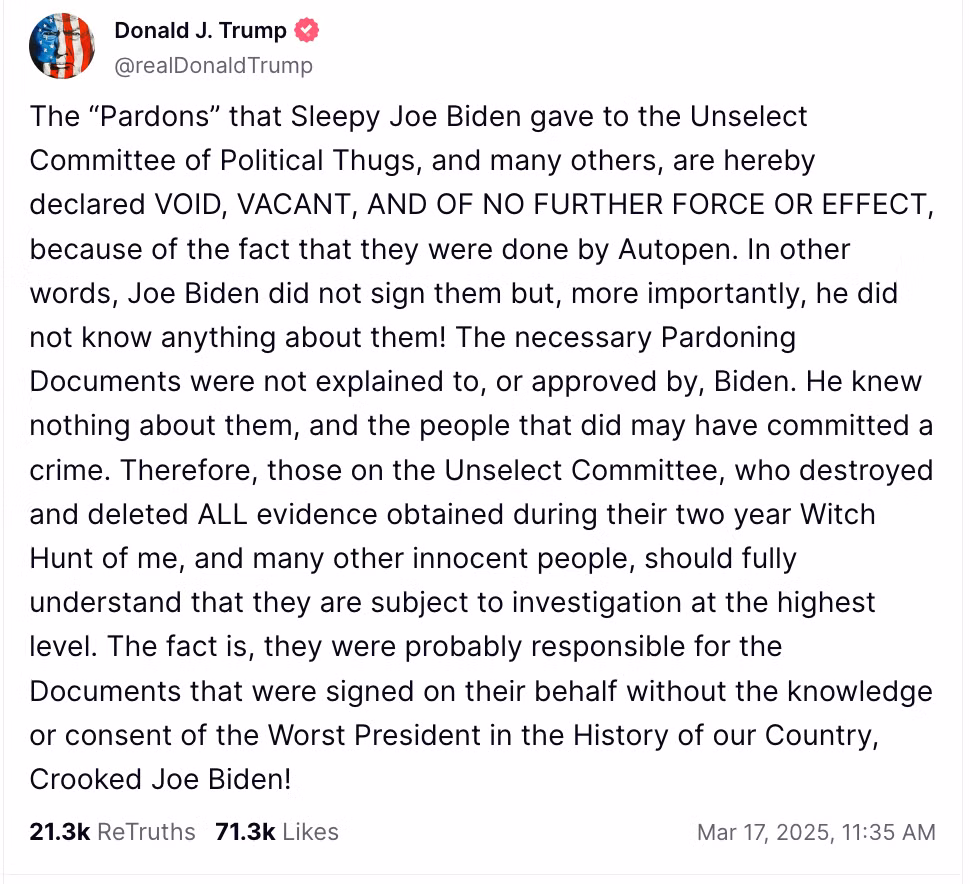
Task: Click the red verified checkmark badge
Action: (x=306, y=30)
